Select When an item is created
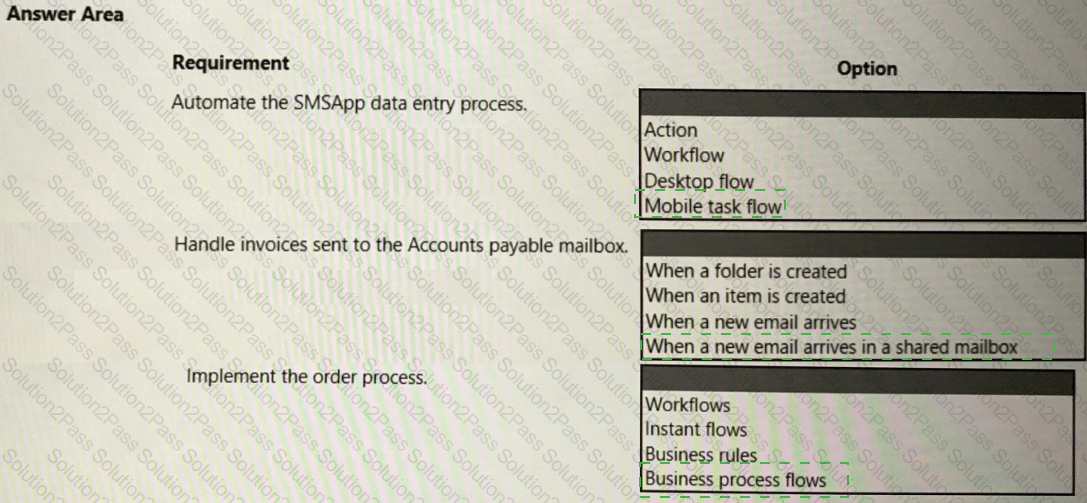1087x503 pixels. click(x=746, y=297)
